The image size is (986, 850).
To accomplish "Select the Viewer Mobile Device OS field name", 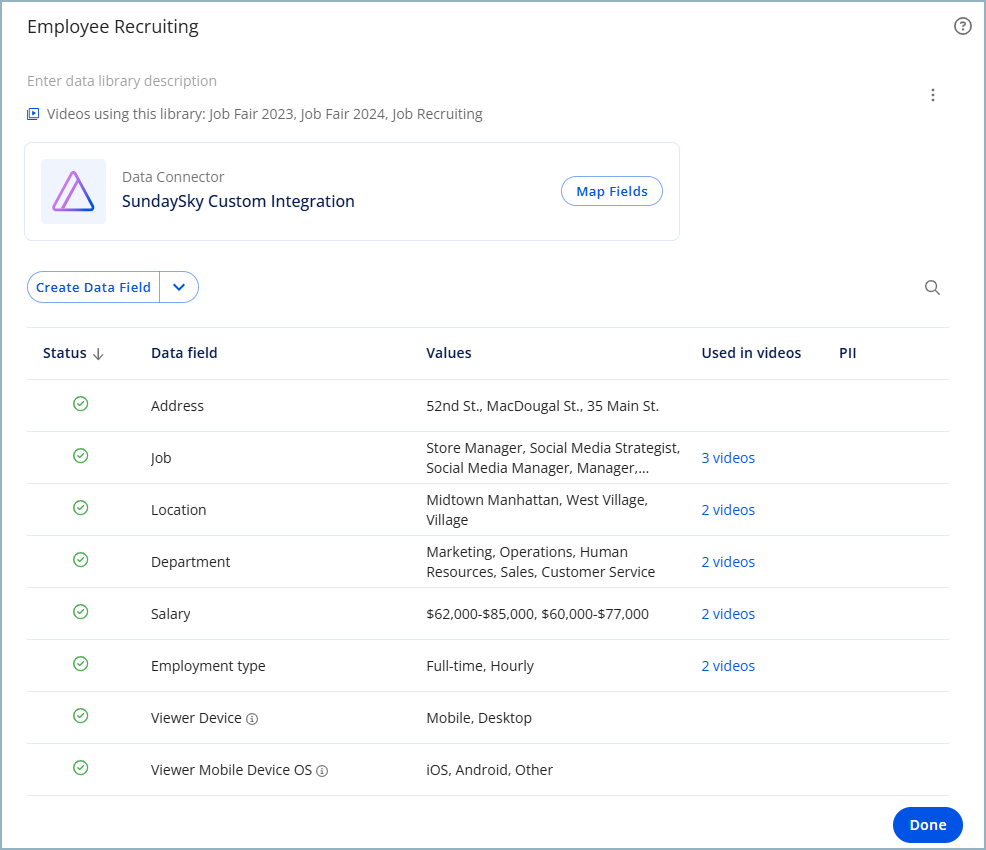I will (x=231, y=770).
